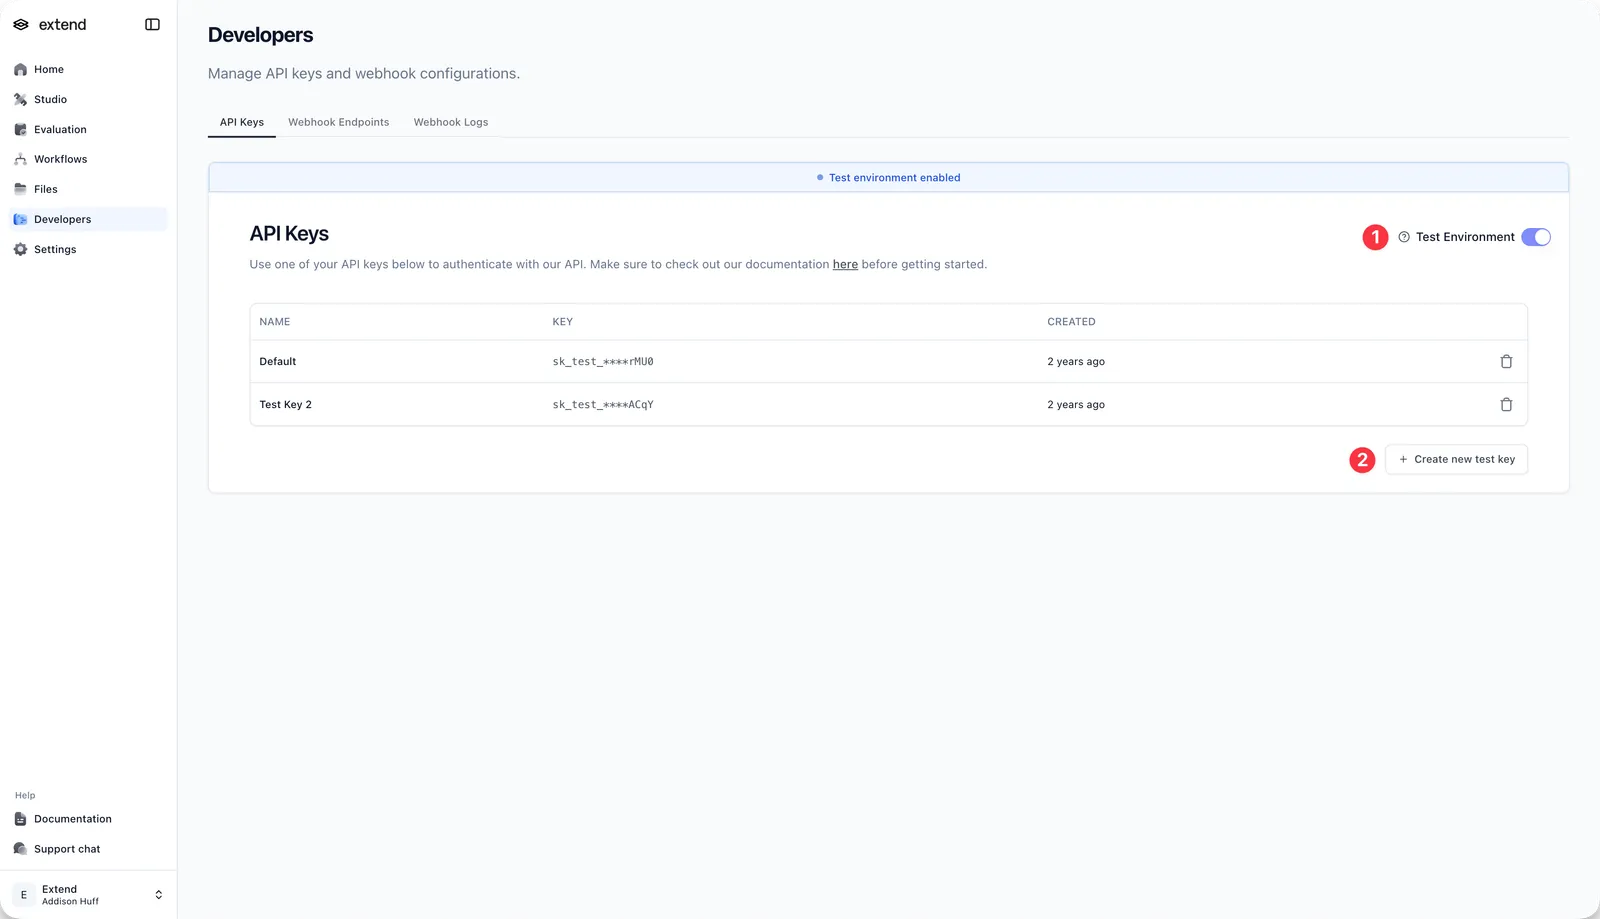Viewport: 1600px width, 919px height.
Task: Switch to the Webhook Endpoints tab
Action: 339,122
